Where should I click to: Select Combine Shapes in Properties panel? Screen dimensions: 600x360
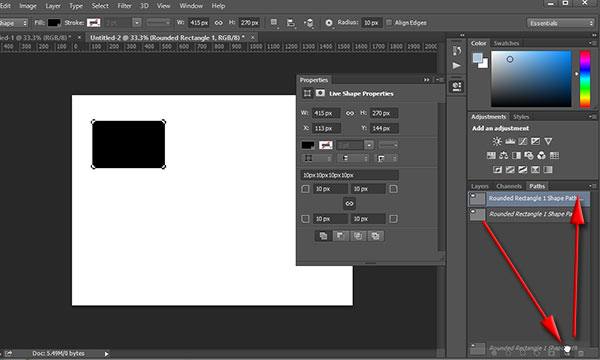[x=323, y=236]
